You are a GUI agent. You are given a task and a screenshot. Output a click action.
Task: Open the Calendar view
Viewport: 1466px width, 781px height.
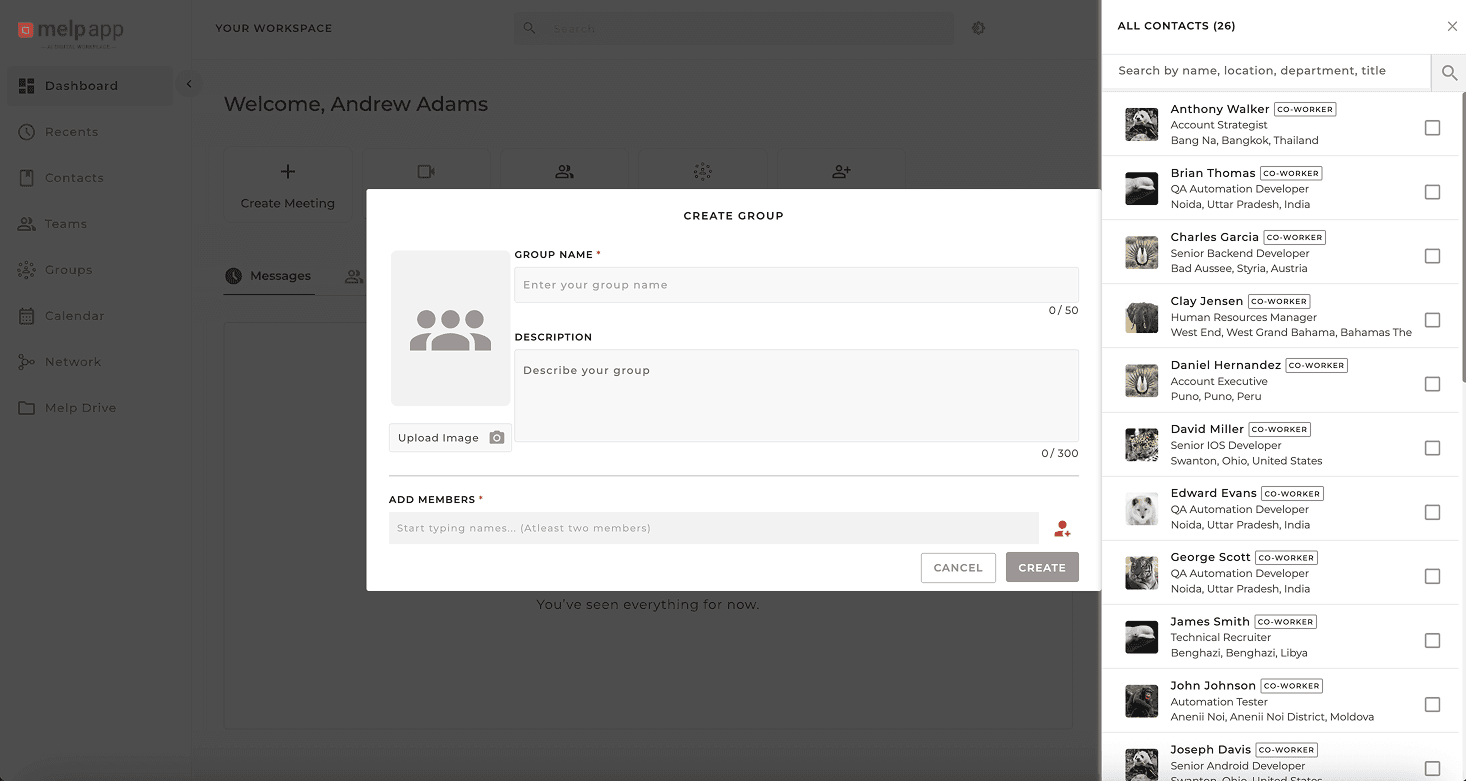click(x=72, y=315)
